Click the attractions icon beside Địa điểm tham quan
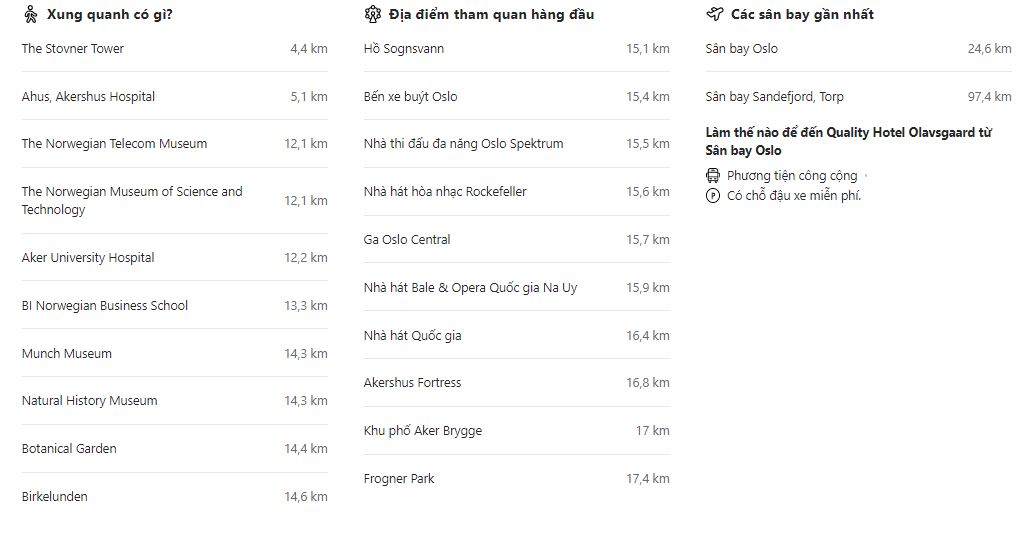The image size is (1034, 533). (373, 14)
